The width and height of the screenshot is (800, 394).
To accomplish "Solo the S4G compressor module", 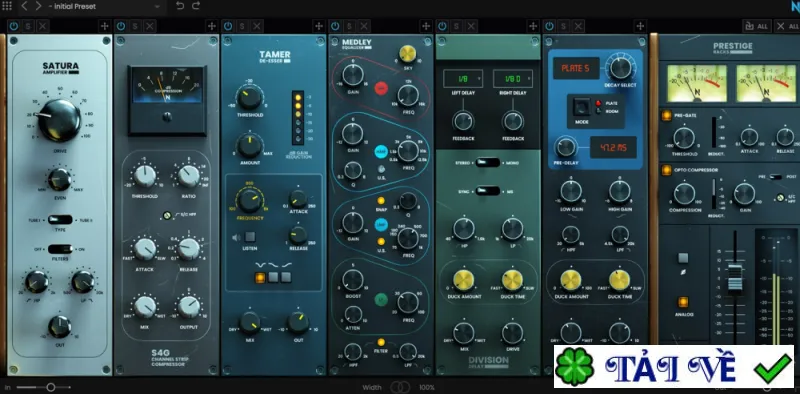I will pyautogui.click(x=135, y=26).
